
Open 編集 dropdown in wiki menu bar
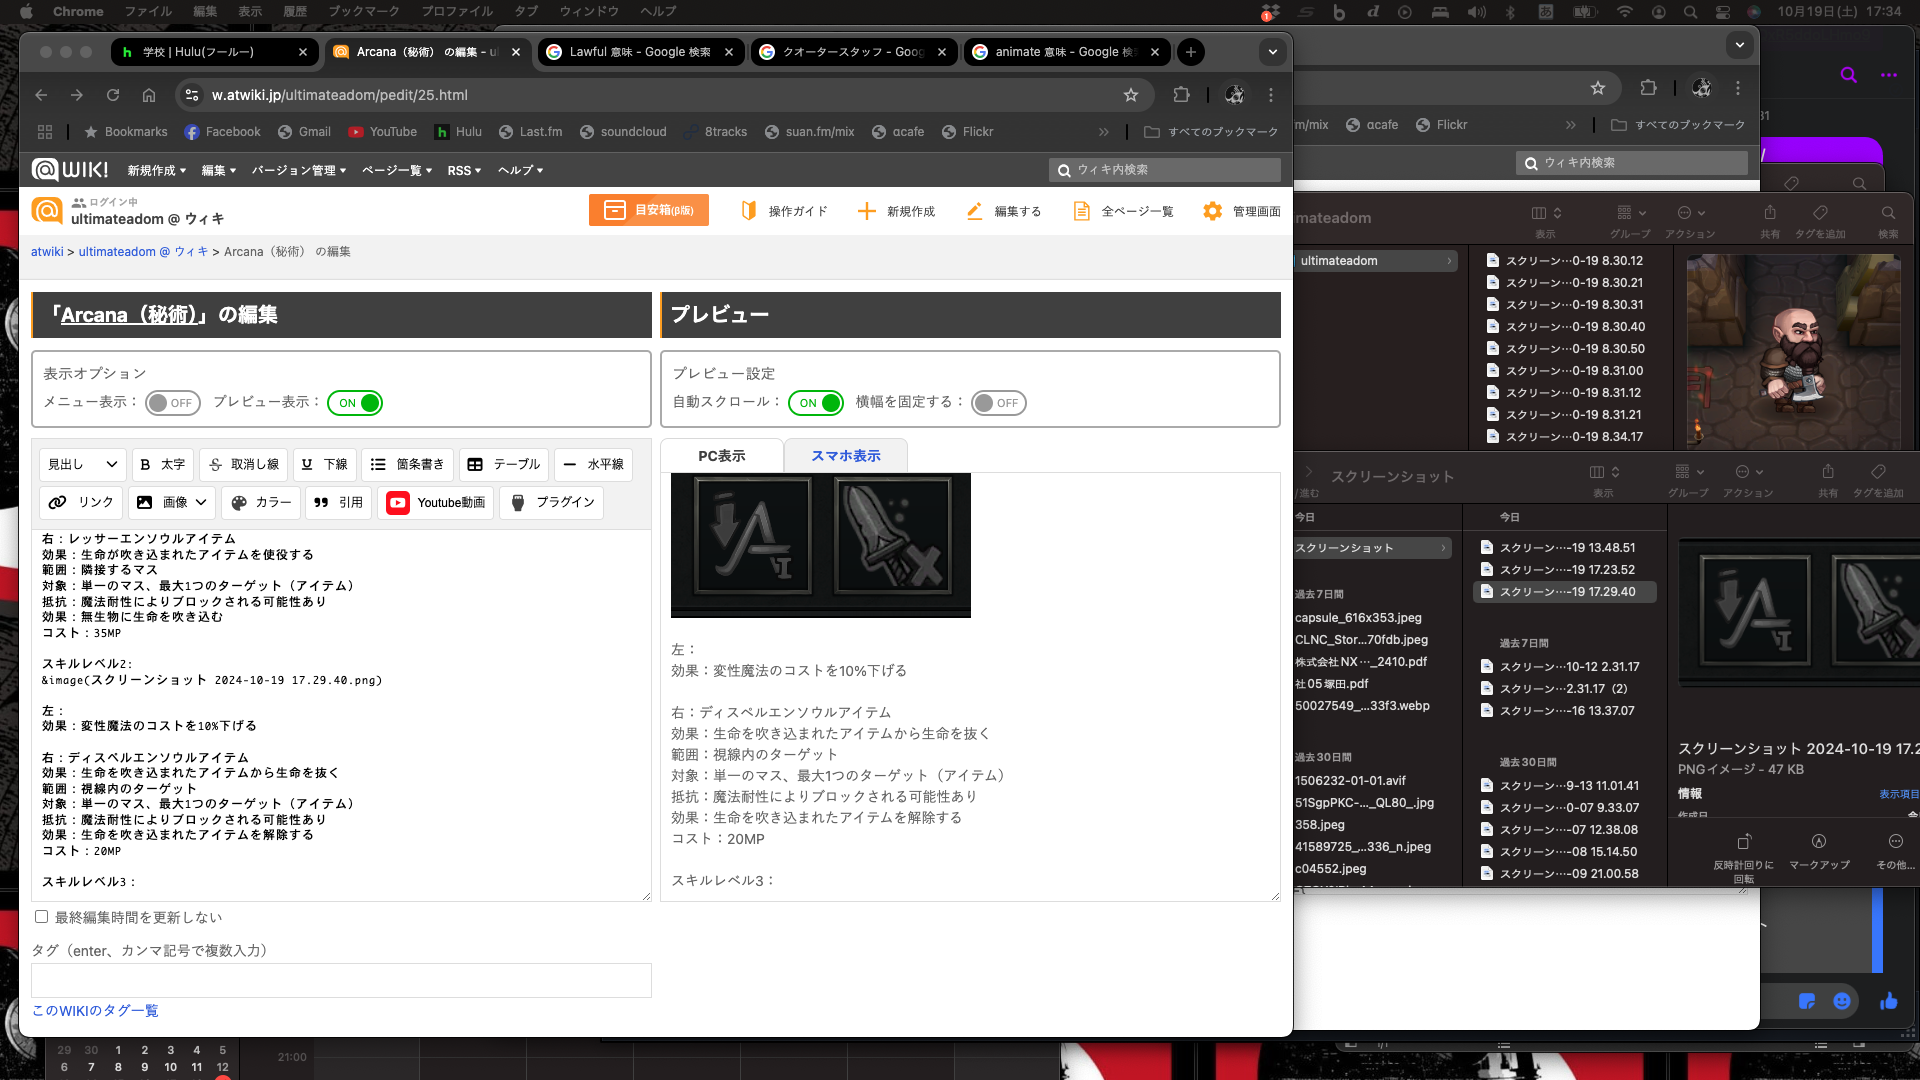[219, 171]
